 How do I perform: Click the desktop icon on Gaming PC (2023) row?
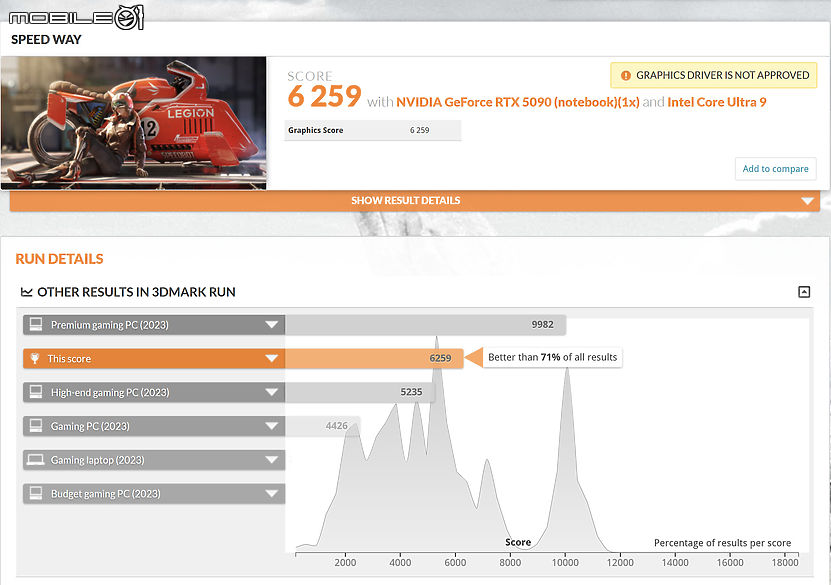pyautogui.click(x=36, y=426)
